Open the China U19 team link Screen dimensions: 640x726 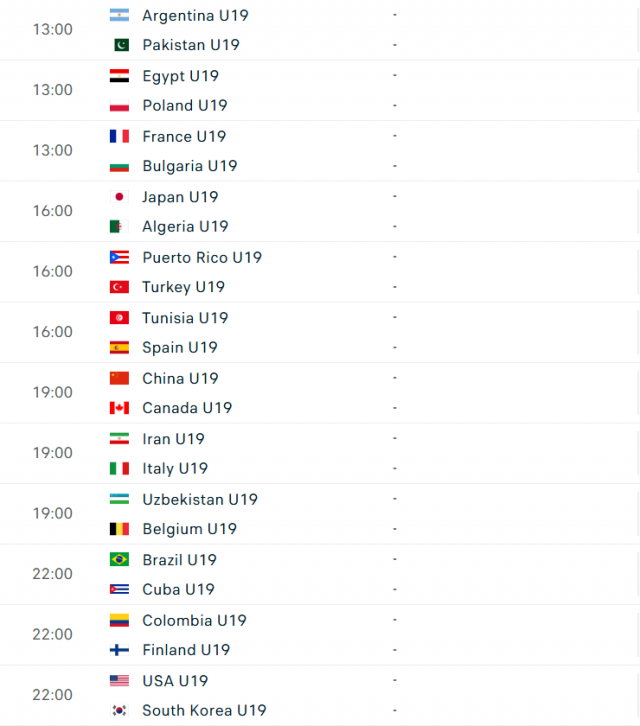pos(180,378)
